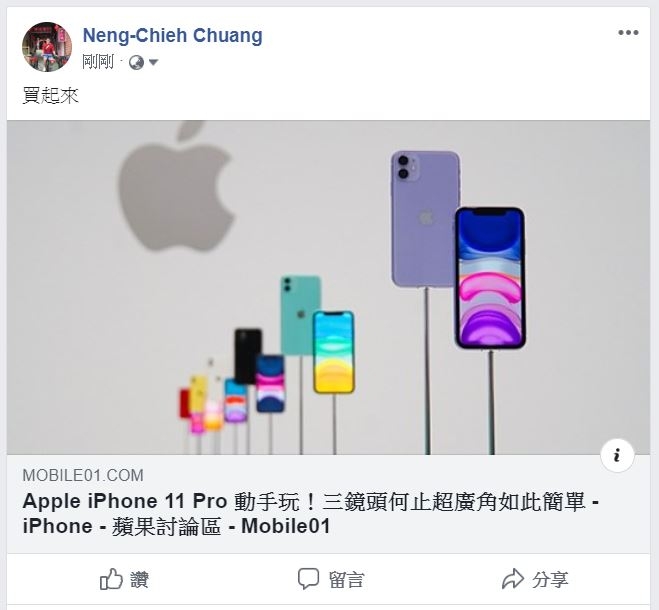Click the 剛剛 post timestamp

98,62
